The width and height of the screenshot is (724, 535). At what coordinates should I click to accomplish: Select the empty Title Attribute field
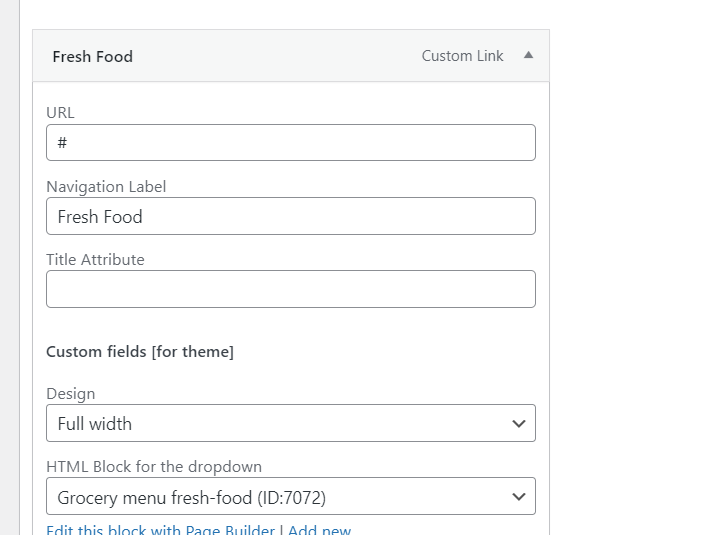point(290,289)
